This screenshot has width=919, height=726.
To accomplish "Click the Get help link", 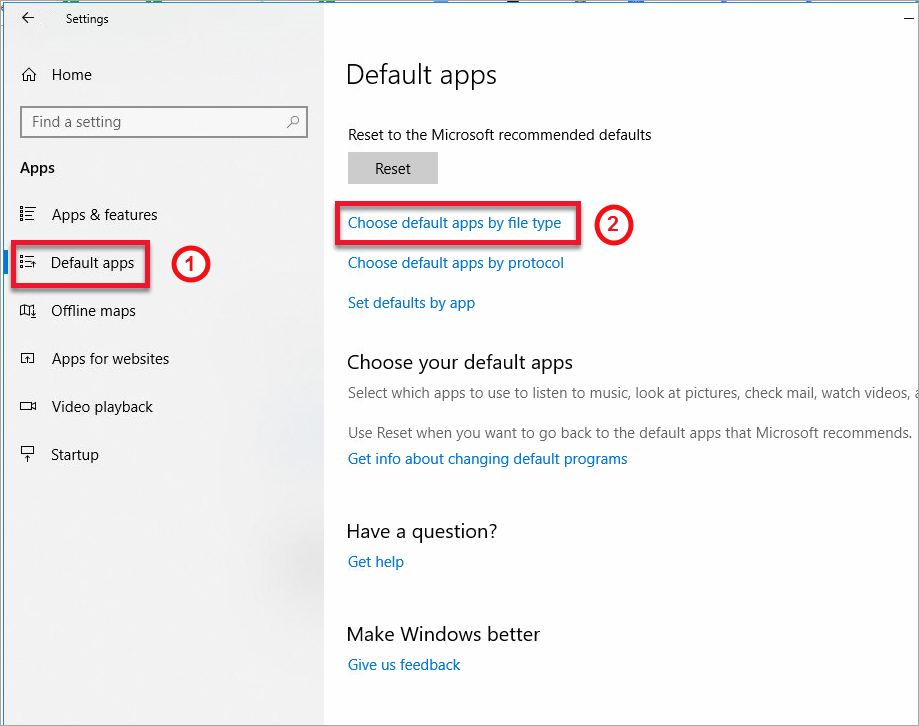I will coord(375,562).
